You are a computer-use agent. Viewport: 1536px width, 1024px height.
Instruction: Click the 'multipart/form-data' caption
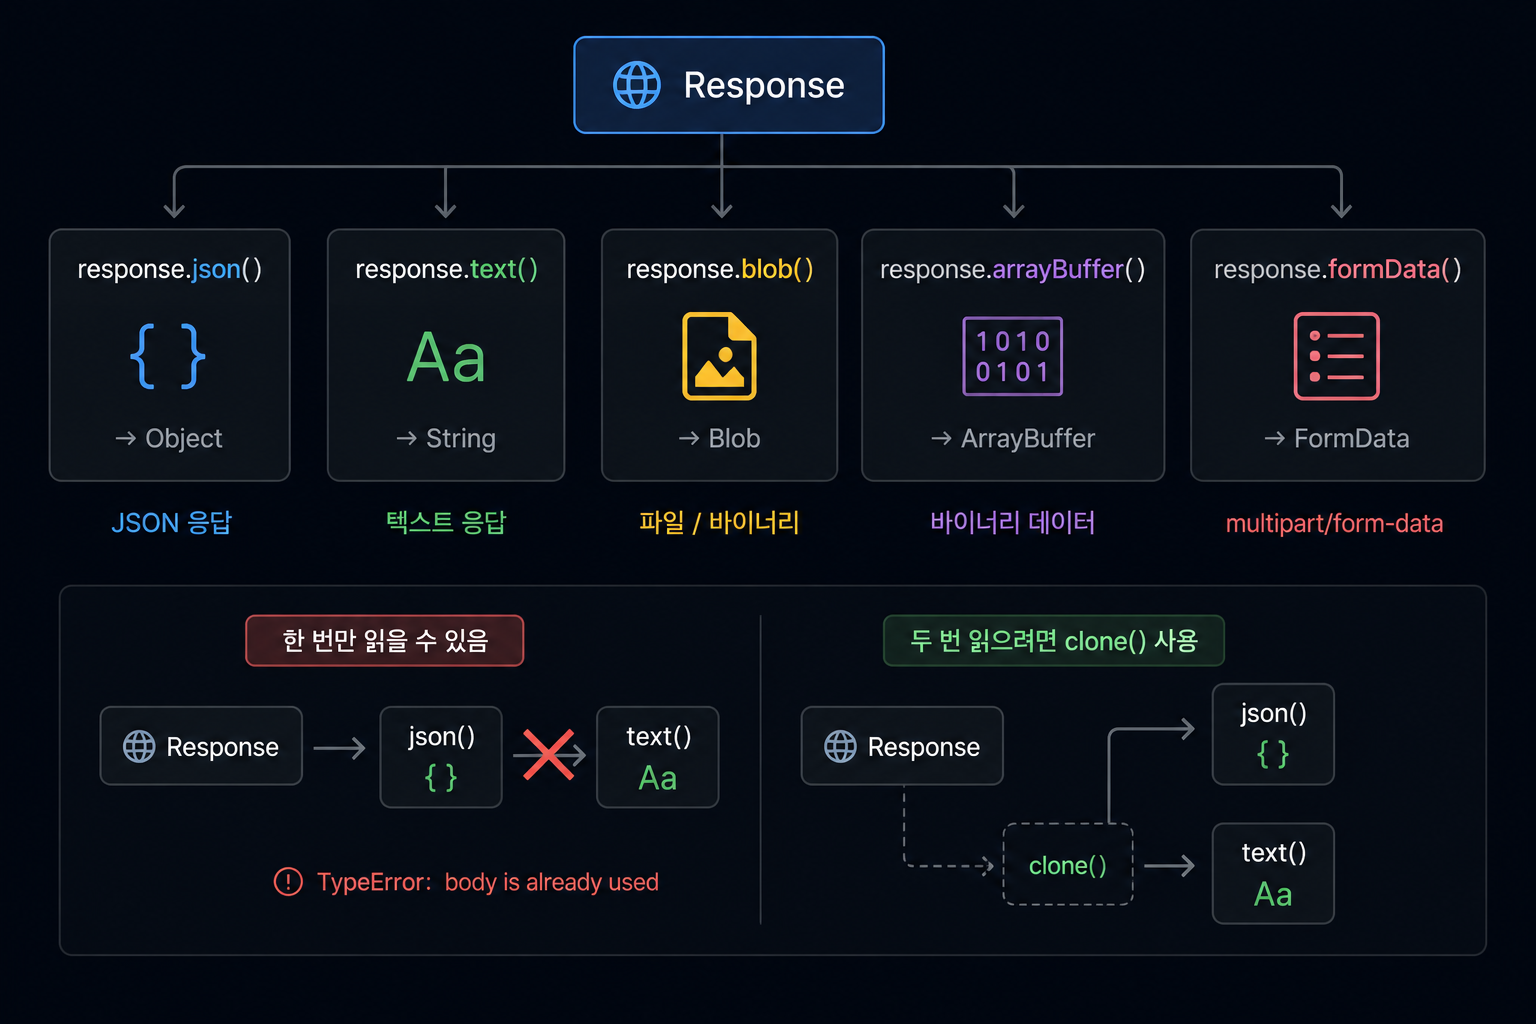[x=1334, y=523]
